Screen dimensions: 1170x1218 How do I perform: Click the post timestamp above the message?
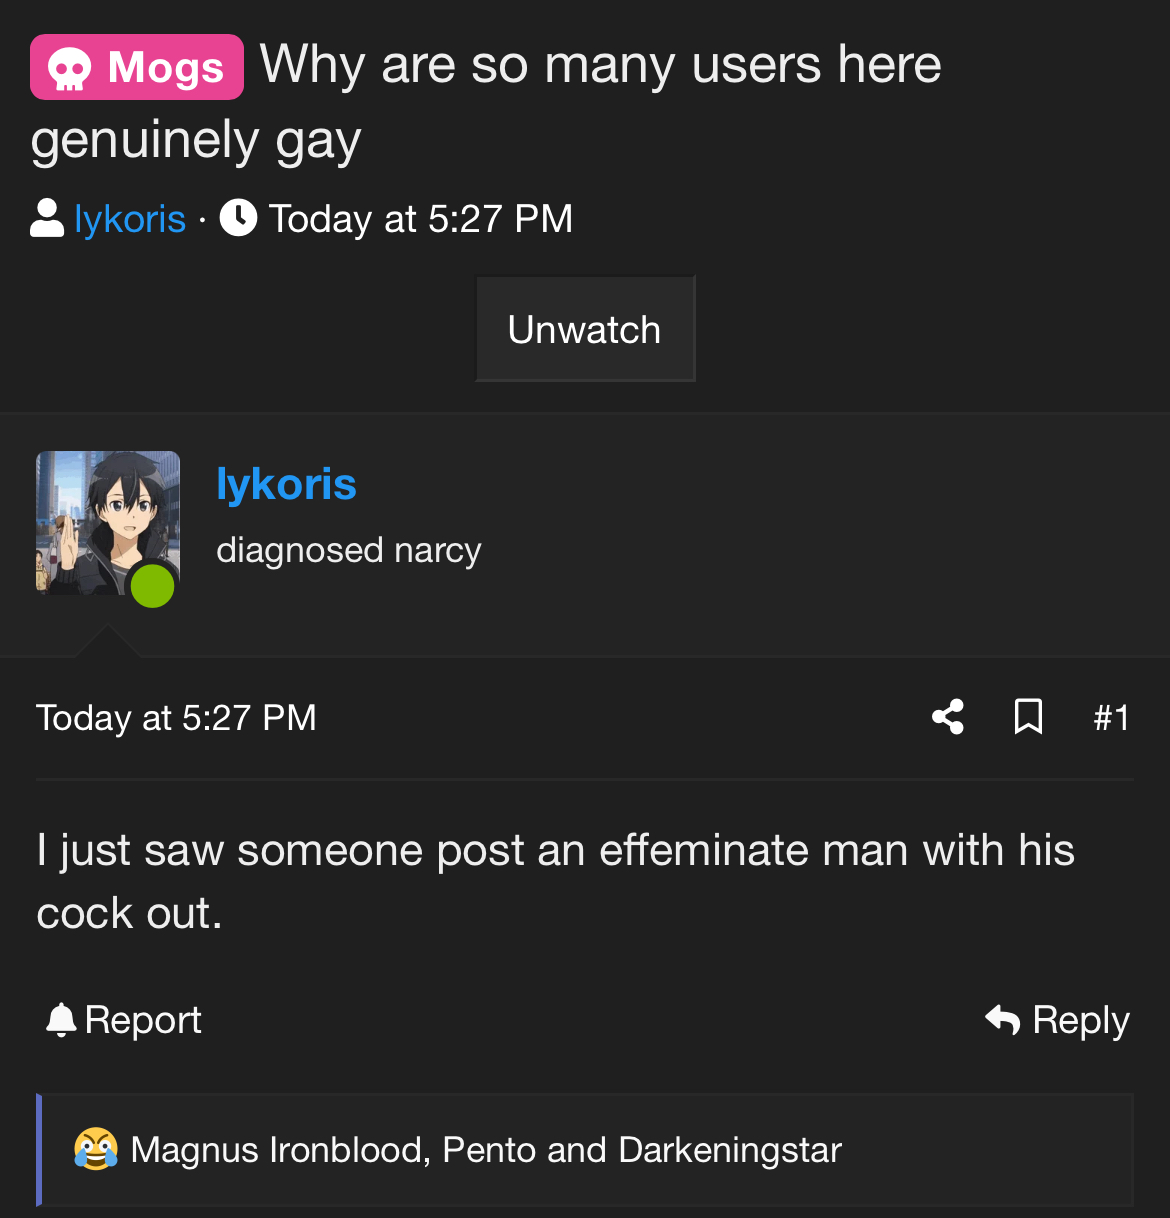(176, 718)
